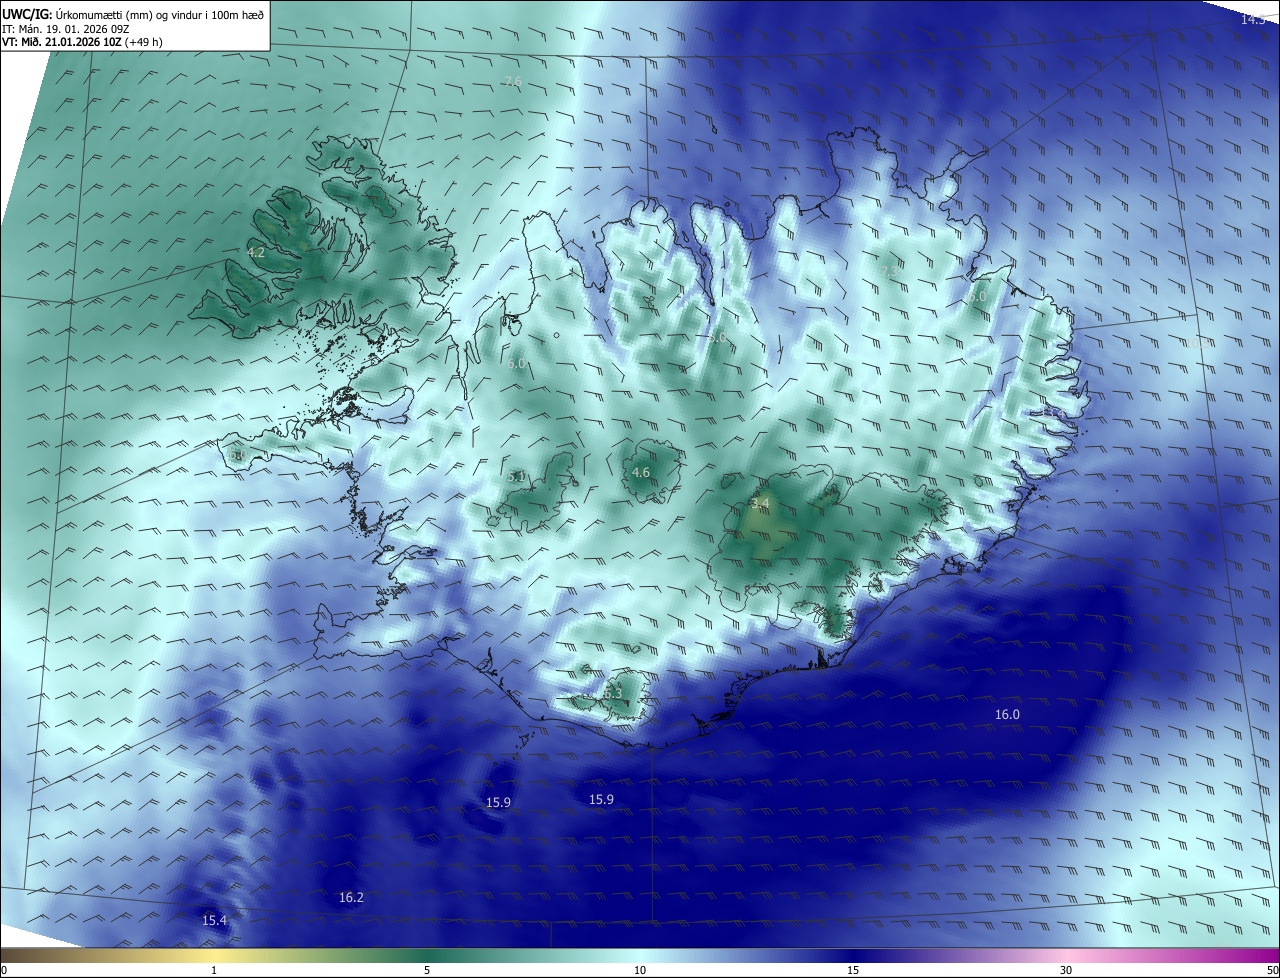This screenshot has width=1280, height=978.
Task: Click the colorbar tick label '15'
Action: tap(853, 970)
